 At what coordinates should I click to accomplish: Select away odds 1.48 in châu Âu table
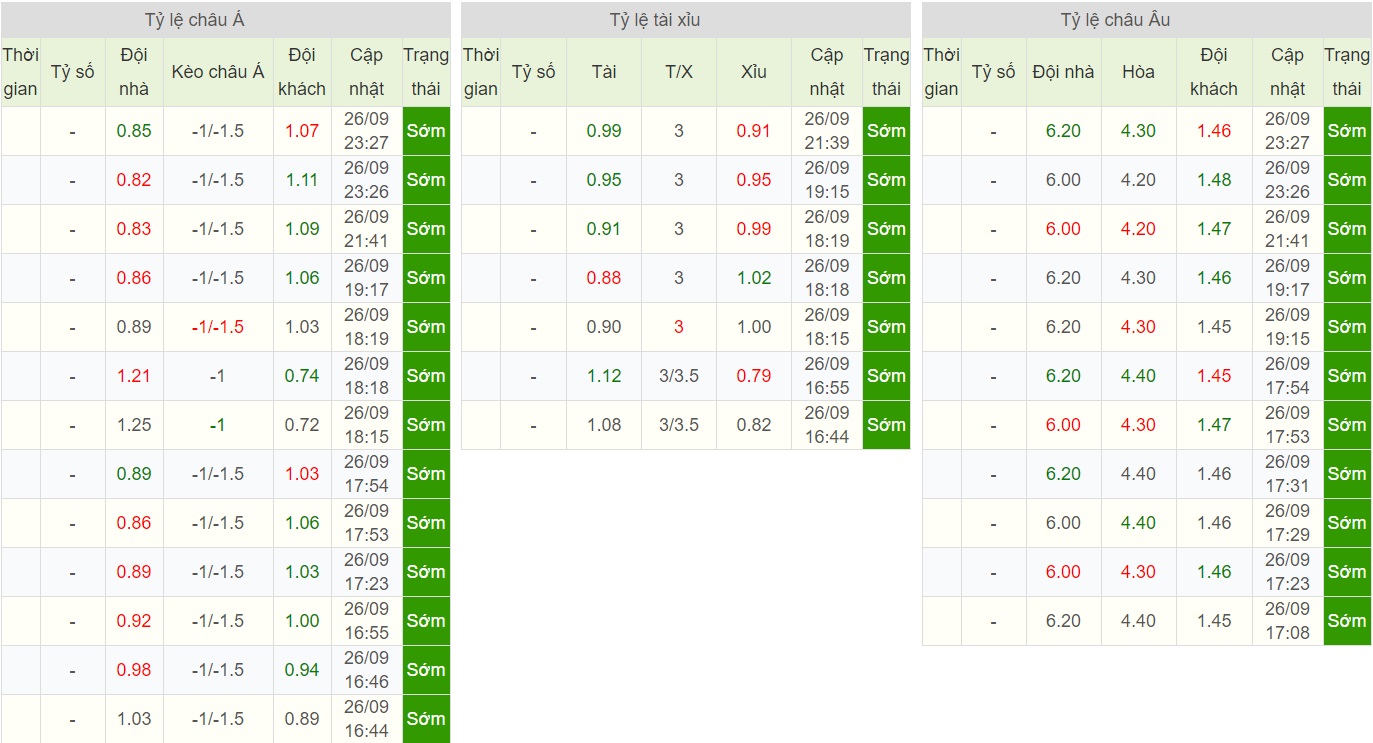[x=1214, y=180]
